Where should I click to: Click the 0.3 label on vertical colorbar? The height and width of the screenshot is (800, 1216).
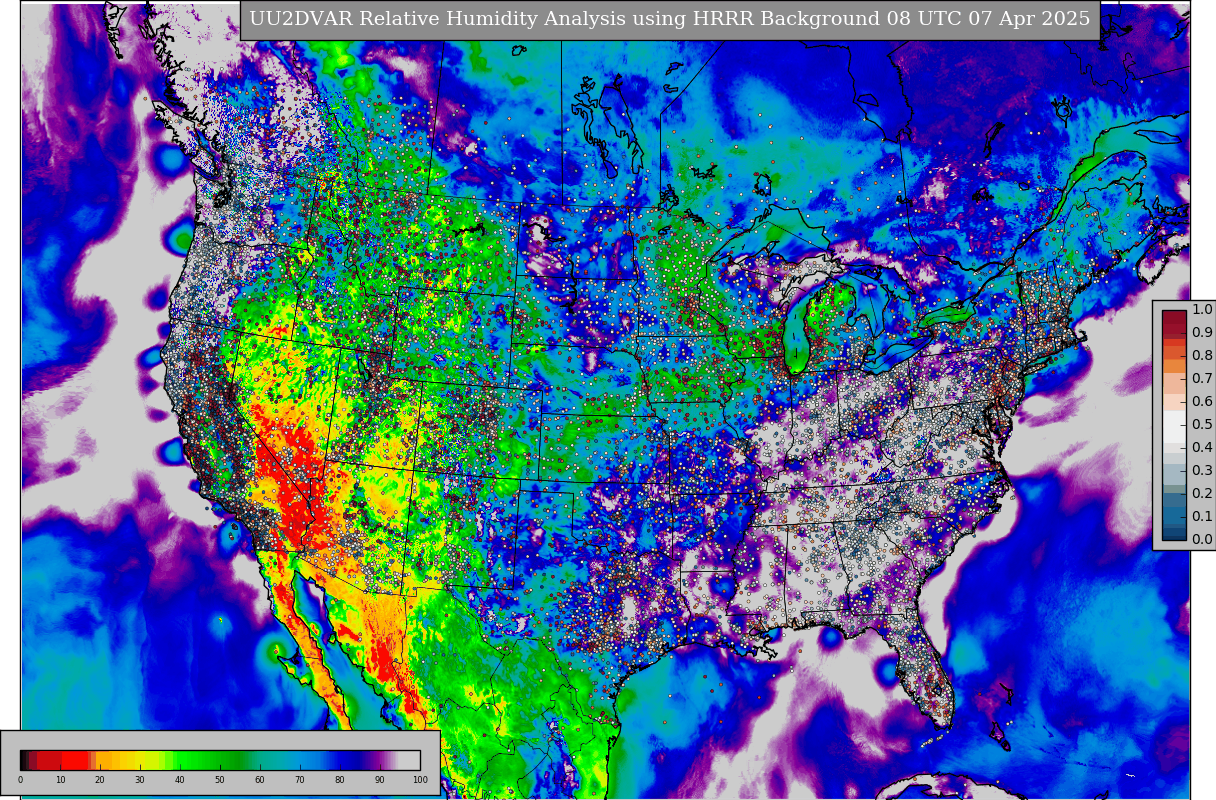(1202, 470)
